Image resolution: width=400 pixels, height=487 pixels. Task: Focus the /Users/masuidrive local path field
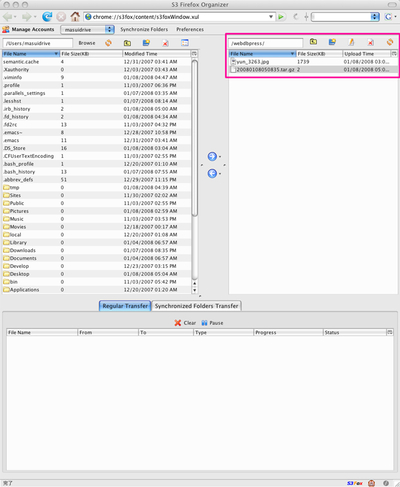pos(38,43)
